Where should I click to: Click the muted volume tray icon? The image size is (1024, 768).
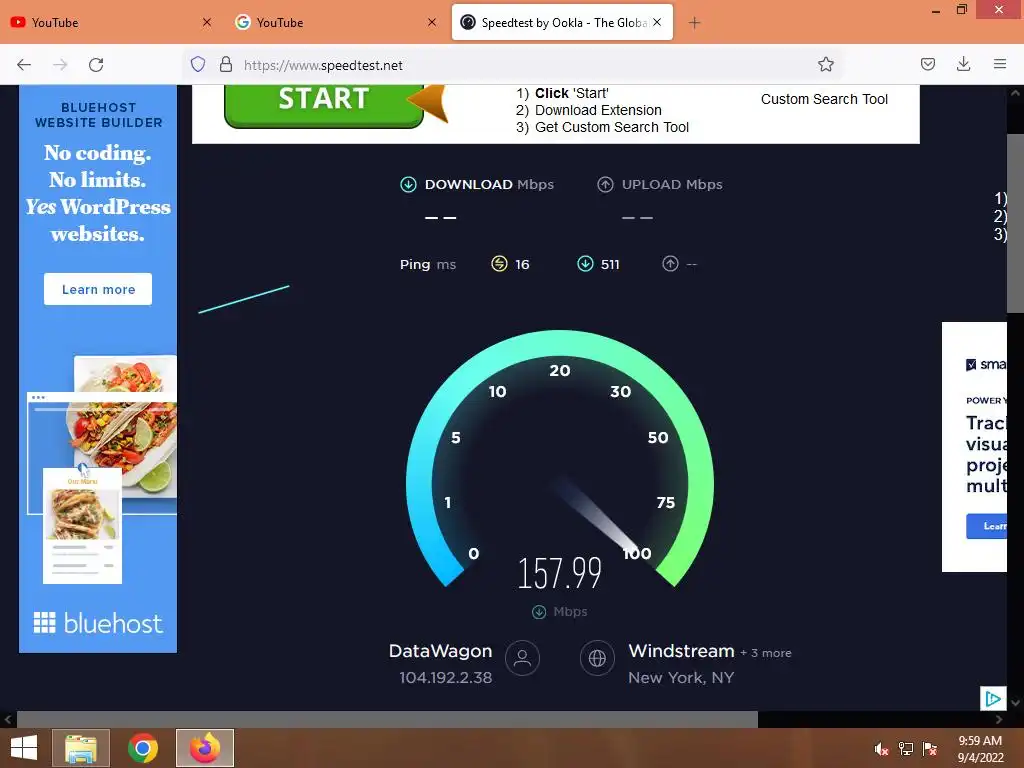pyautogui.click(x=882, y=749)
